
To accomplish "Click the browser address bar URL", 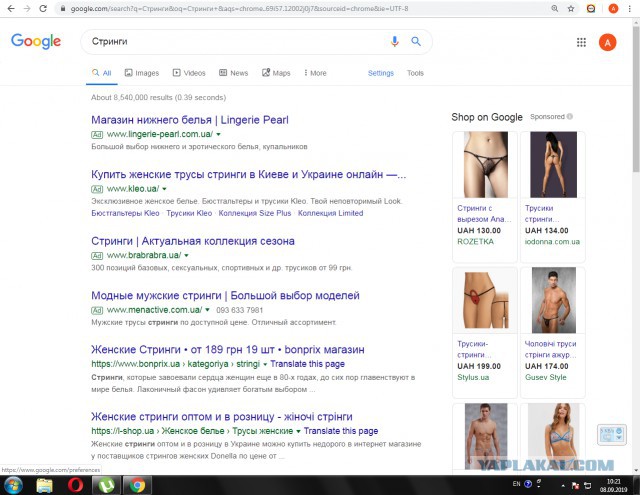I will coord(239,9).
